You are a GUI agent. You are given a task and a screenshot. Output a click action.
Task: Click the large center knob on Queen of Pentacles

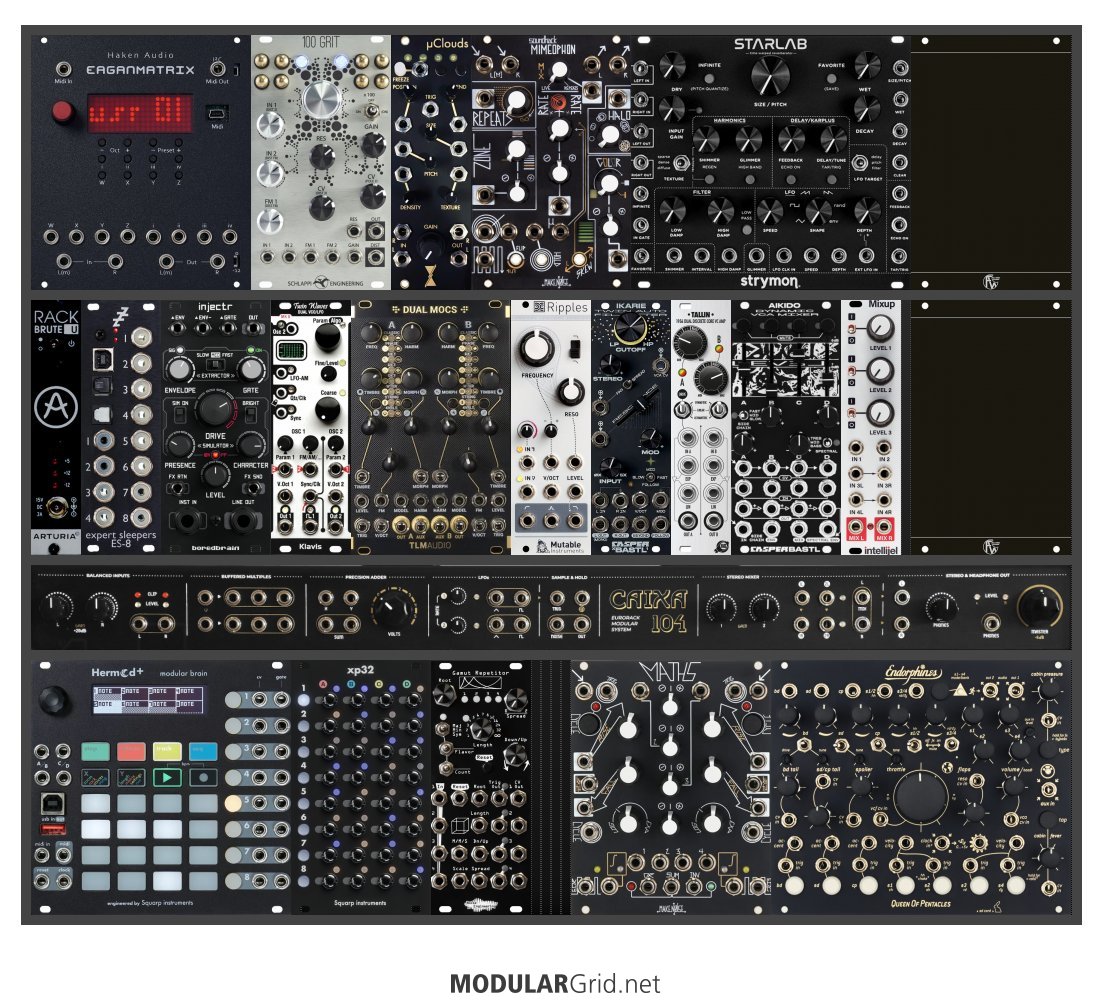[921, 798]
